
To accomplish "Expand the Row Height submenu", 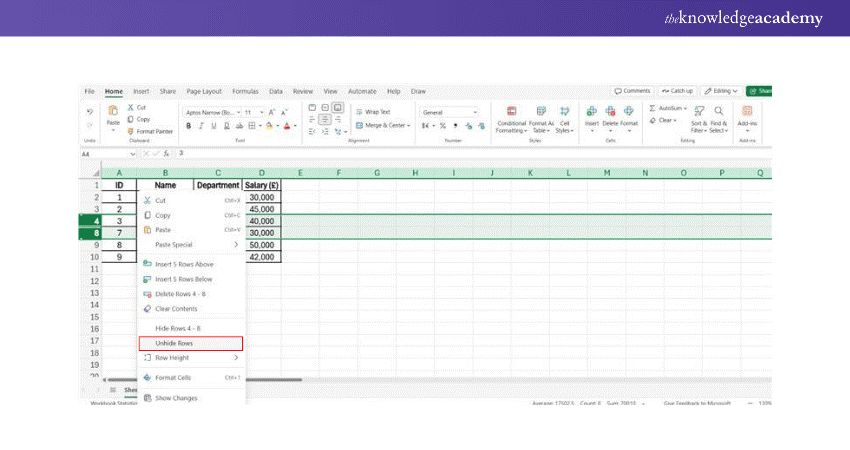I will 190,357.
